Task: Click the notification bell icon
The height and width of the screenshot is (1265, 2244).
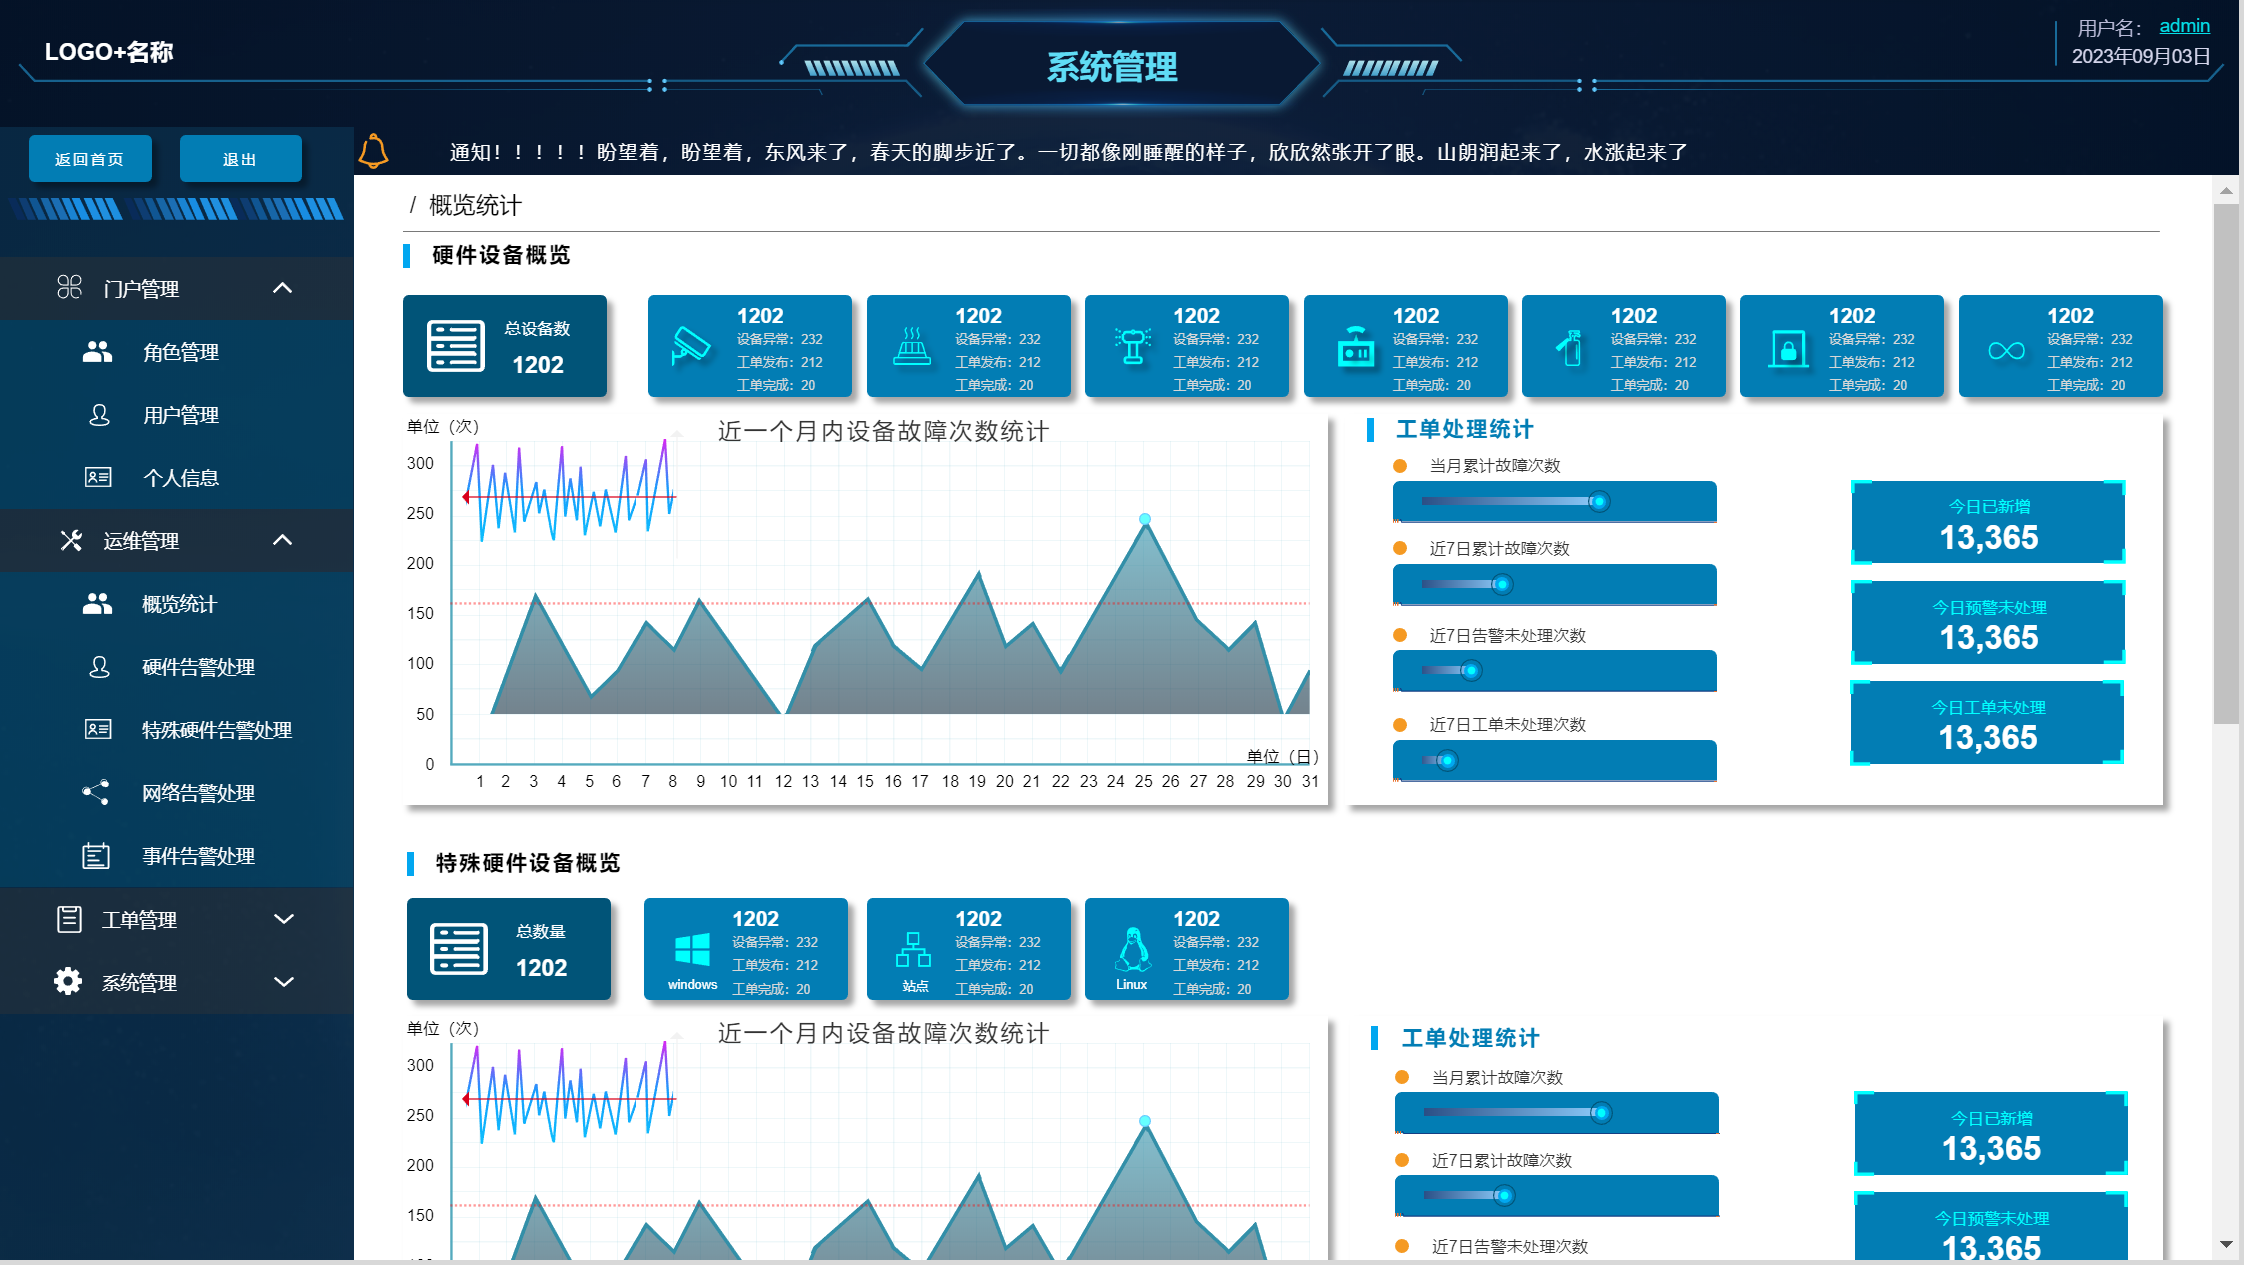Action: click(373, 151)
